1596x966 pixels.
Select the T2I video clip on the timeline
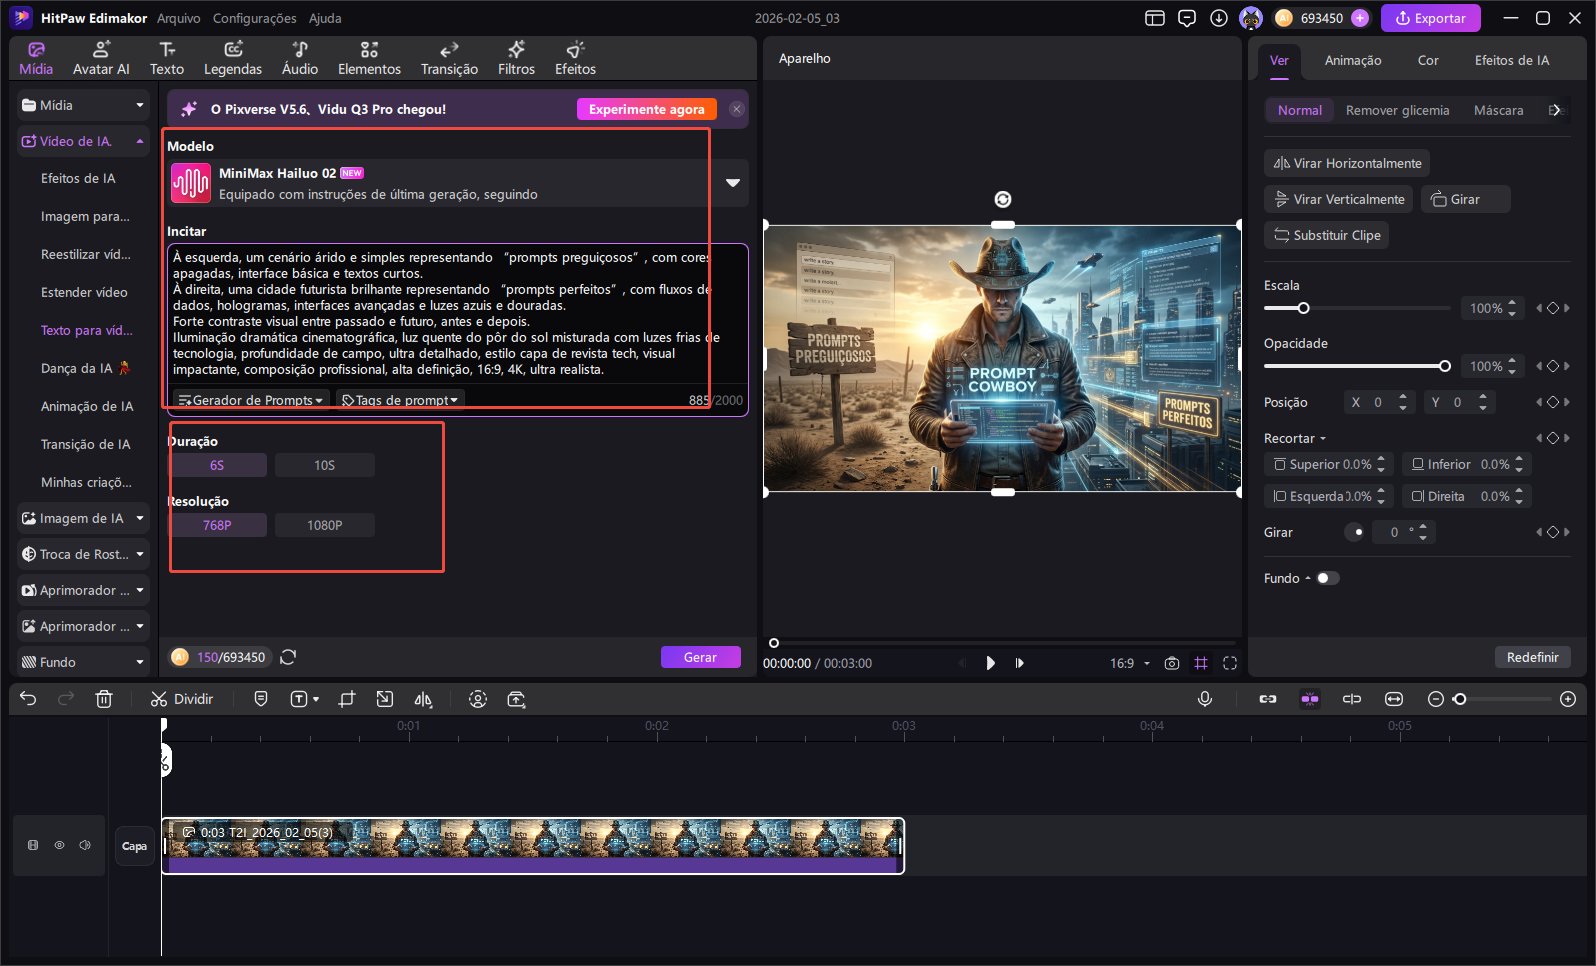click(x=532, y=846)
